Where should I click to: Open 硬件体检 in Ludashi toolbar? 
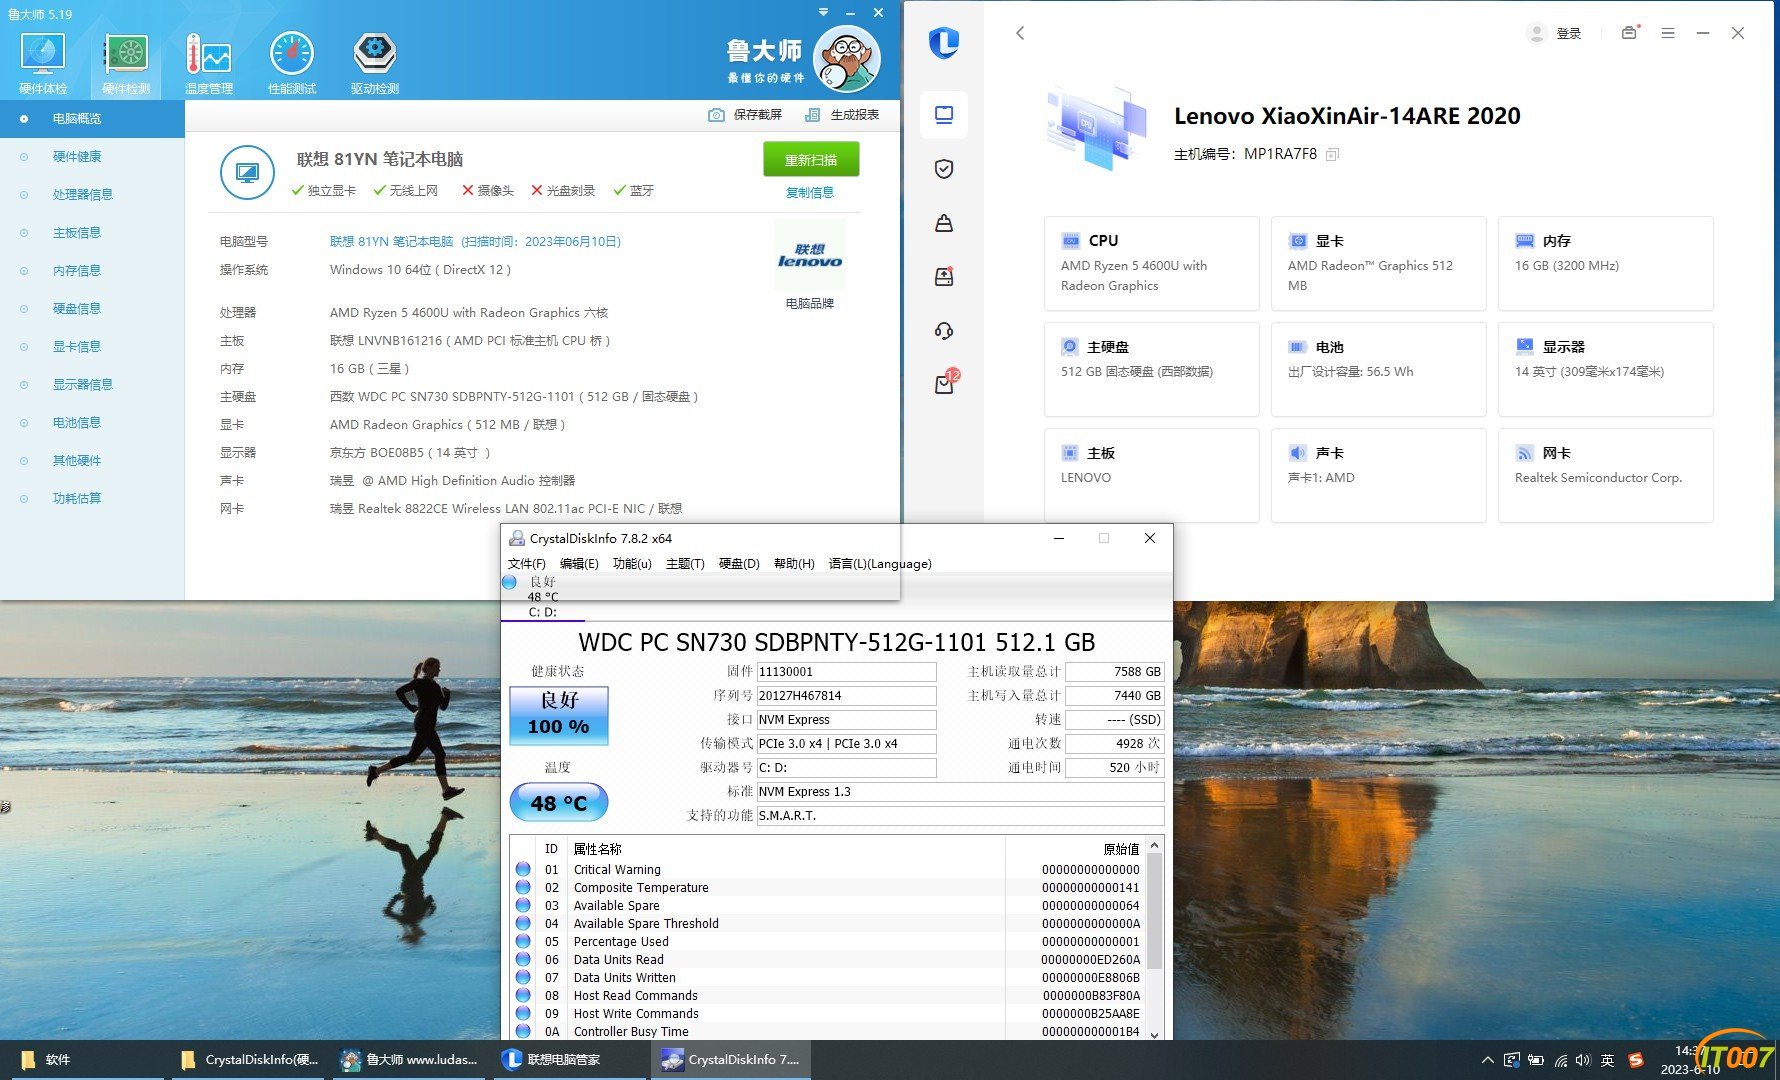pos(43,63)
